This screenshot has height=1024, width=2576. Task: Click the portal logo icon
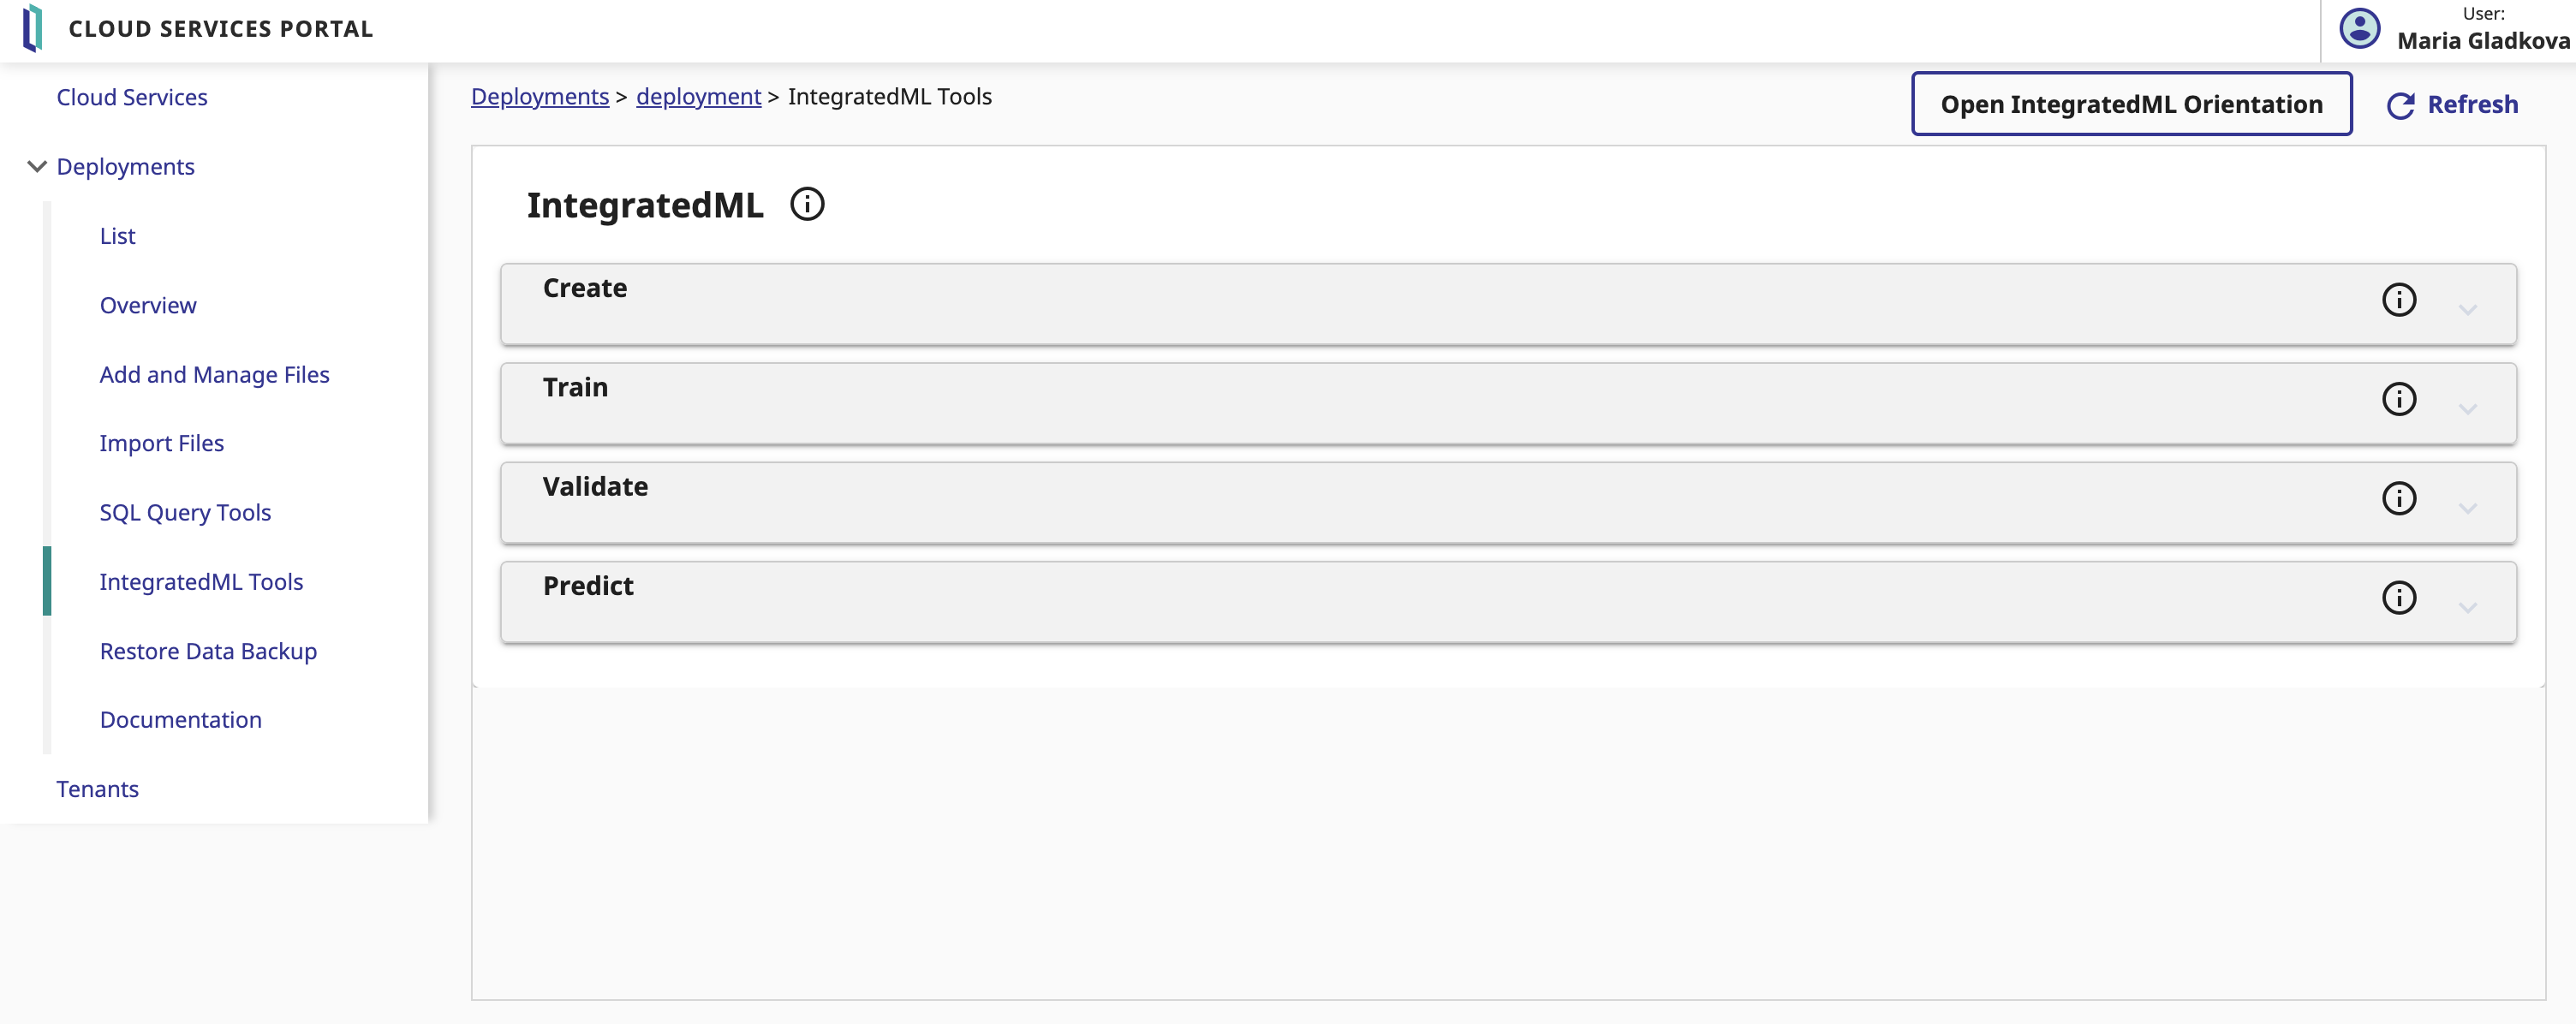(x=33, y=28)
